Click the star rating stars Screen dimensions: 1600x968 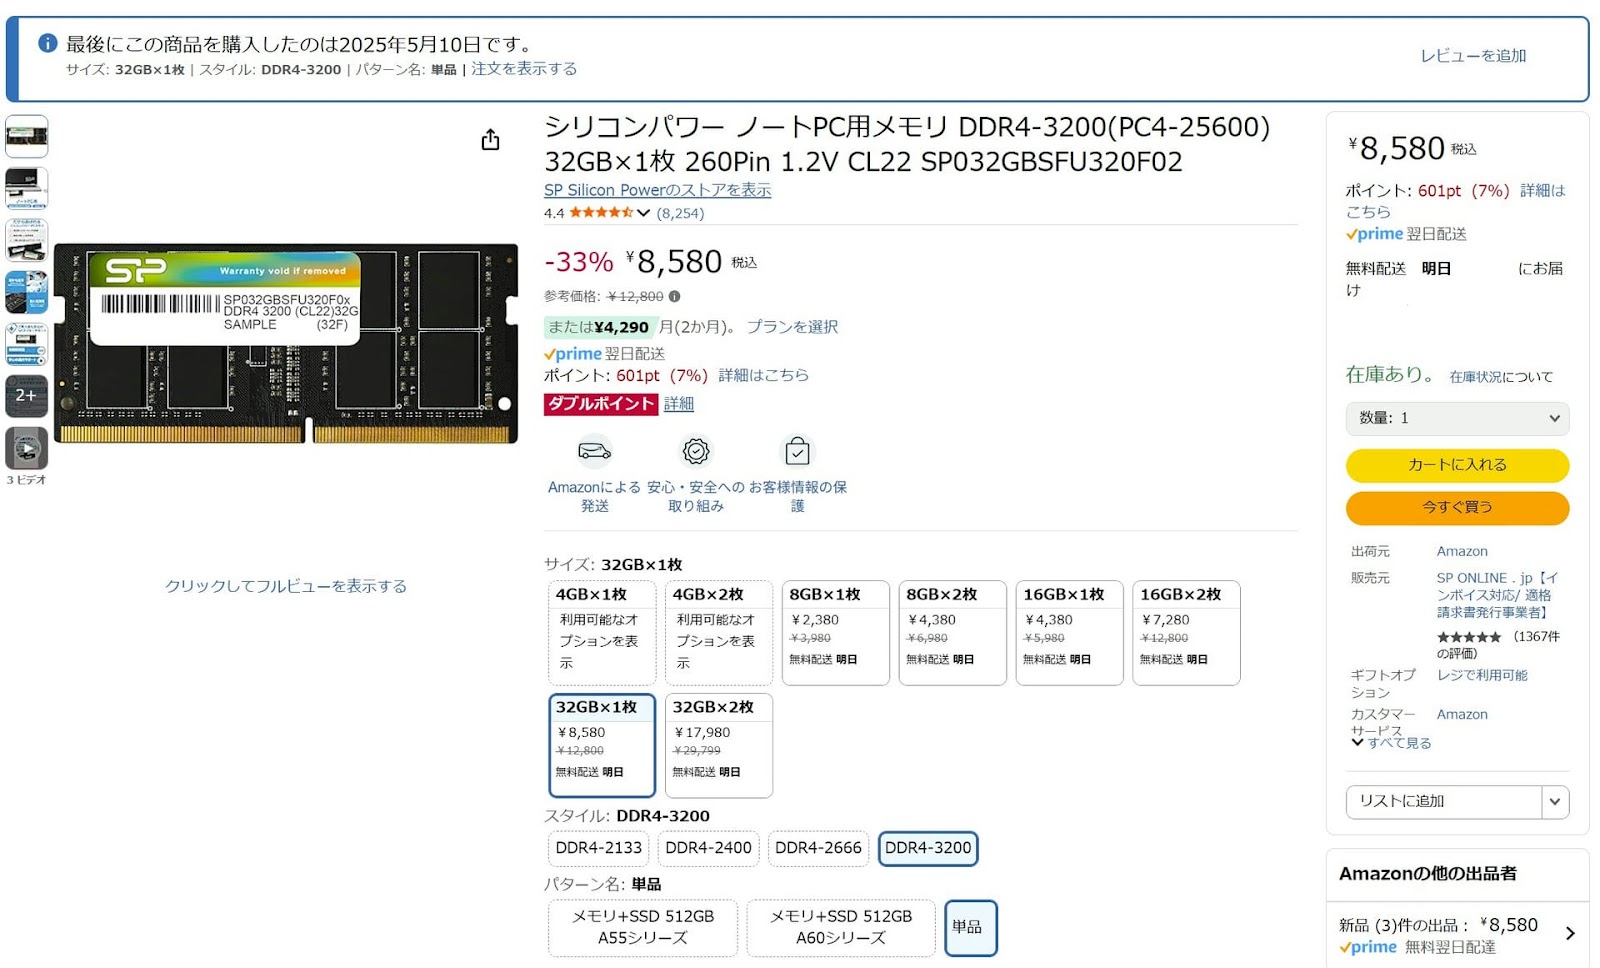pos(601,212)
